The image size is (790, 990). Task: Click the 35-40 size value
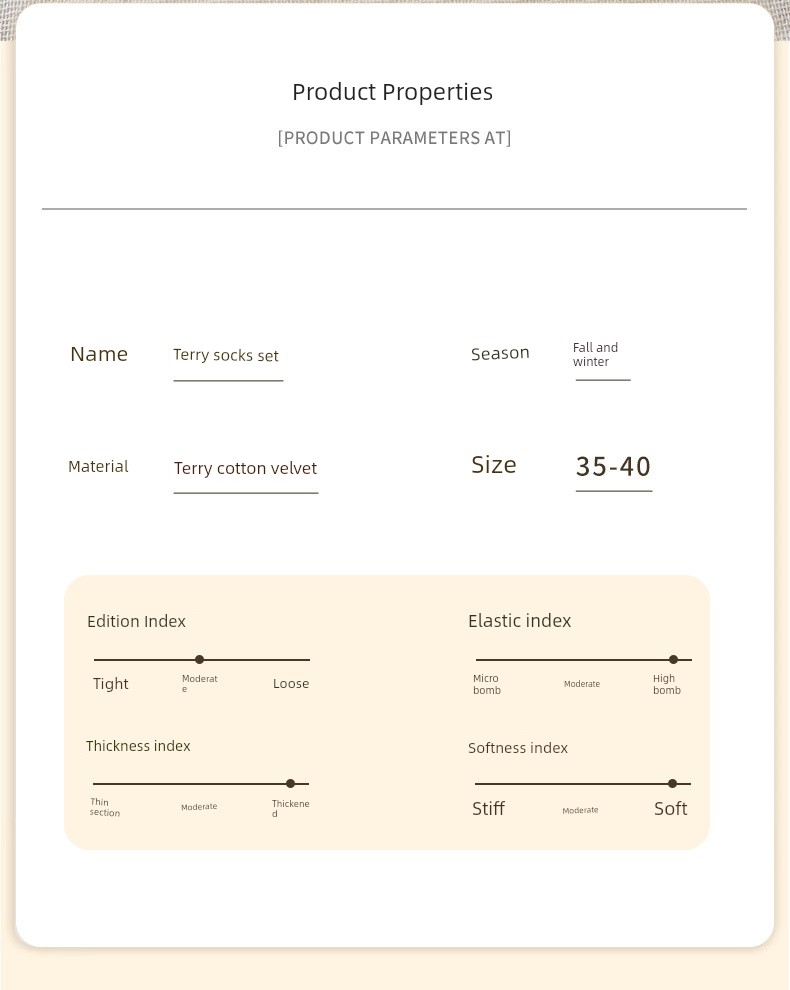point(613,467)
